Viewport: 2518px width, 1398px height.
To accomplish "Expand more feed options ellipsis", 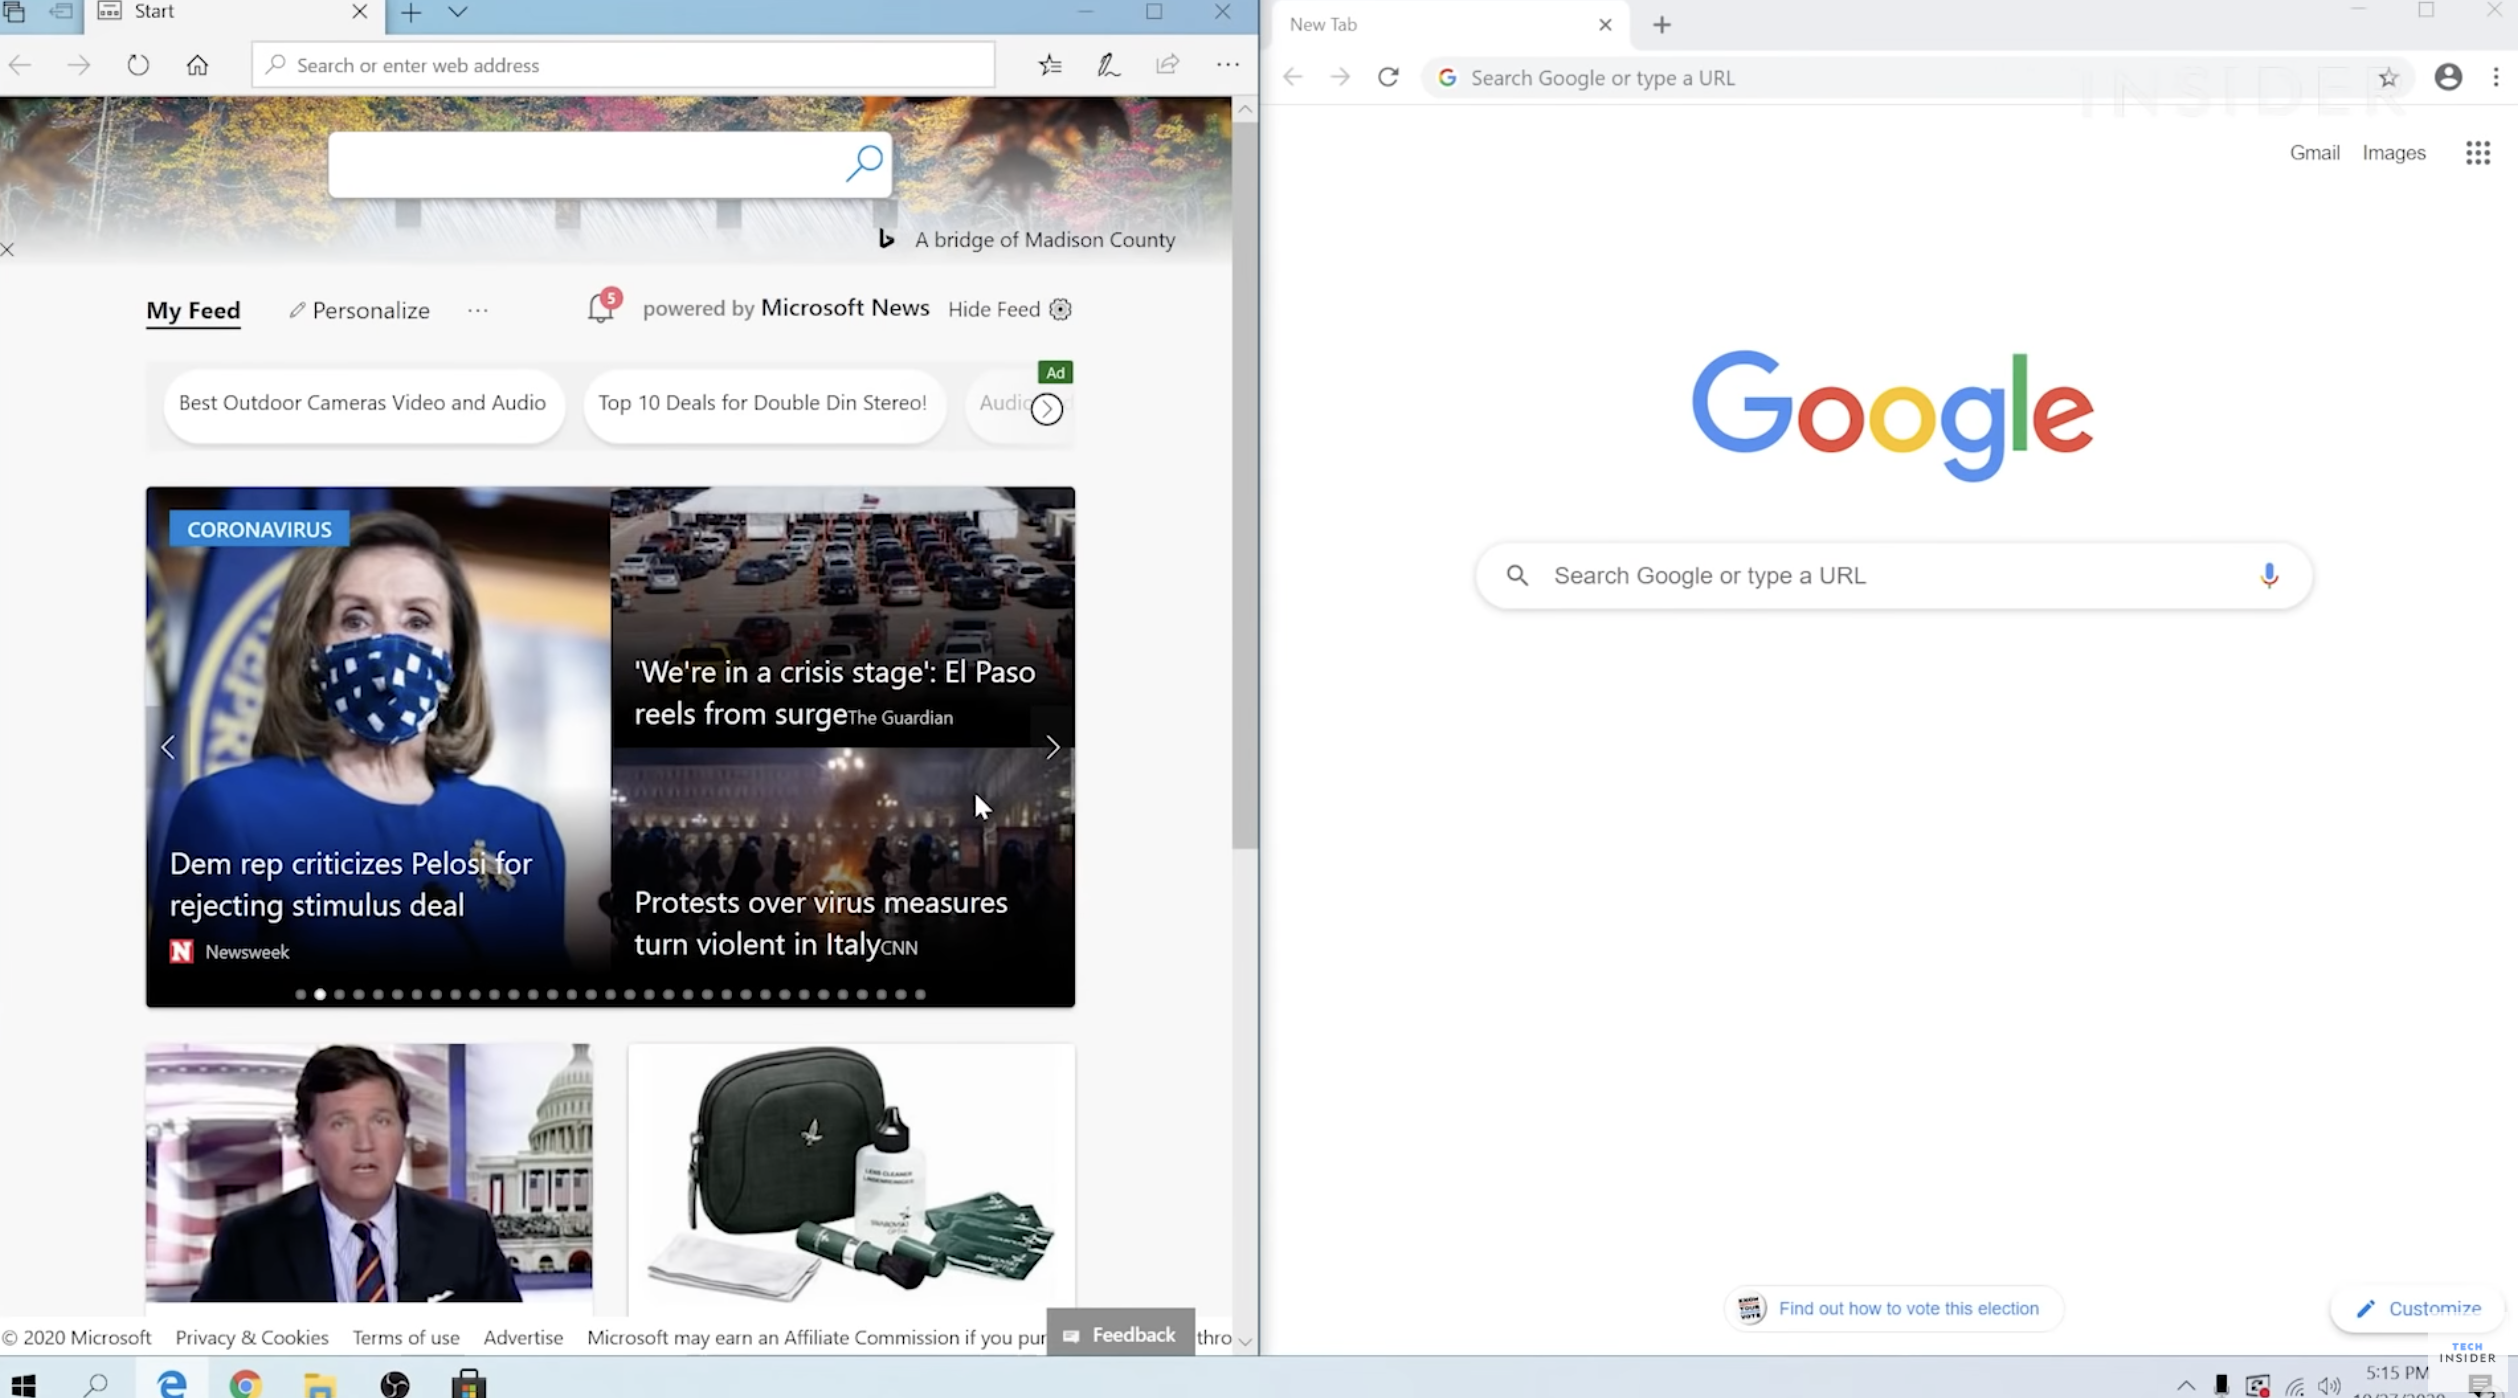I will pyautogui.click(x=478, y=310).
